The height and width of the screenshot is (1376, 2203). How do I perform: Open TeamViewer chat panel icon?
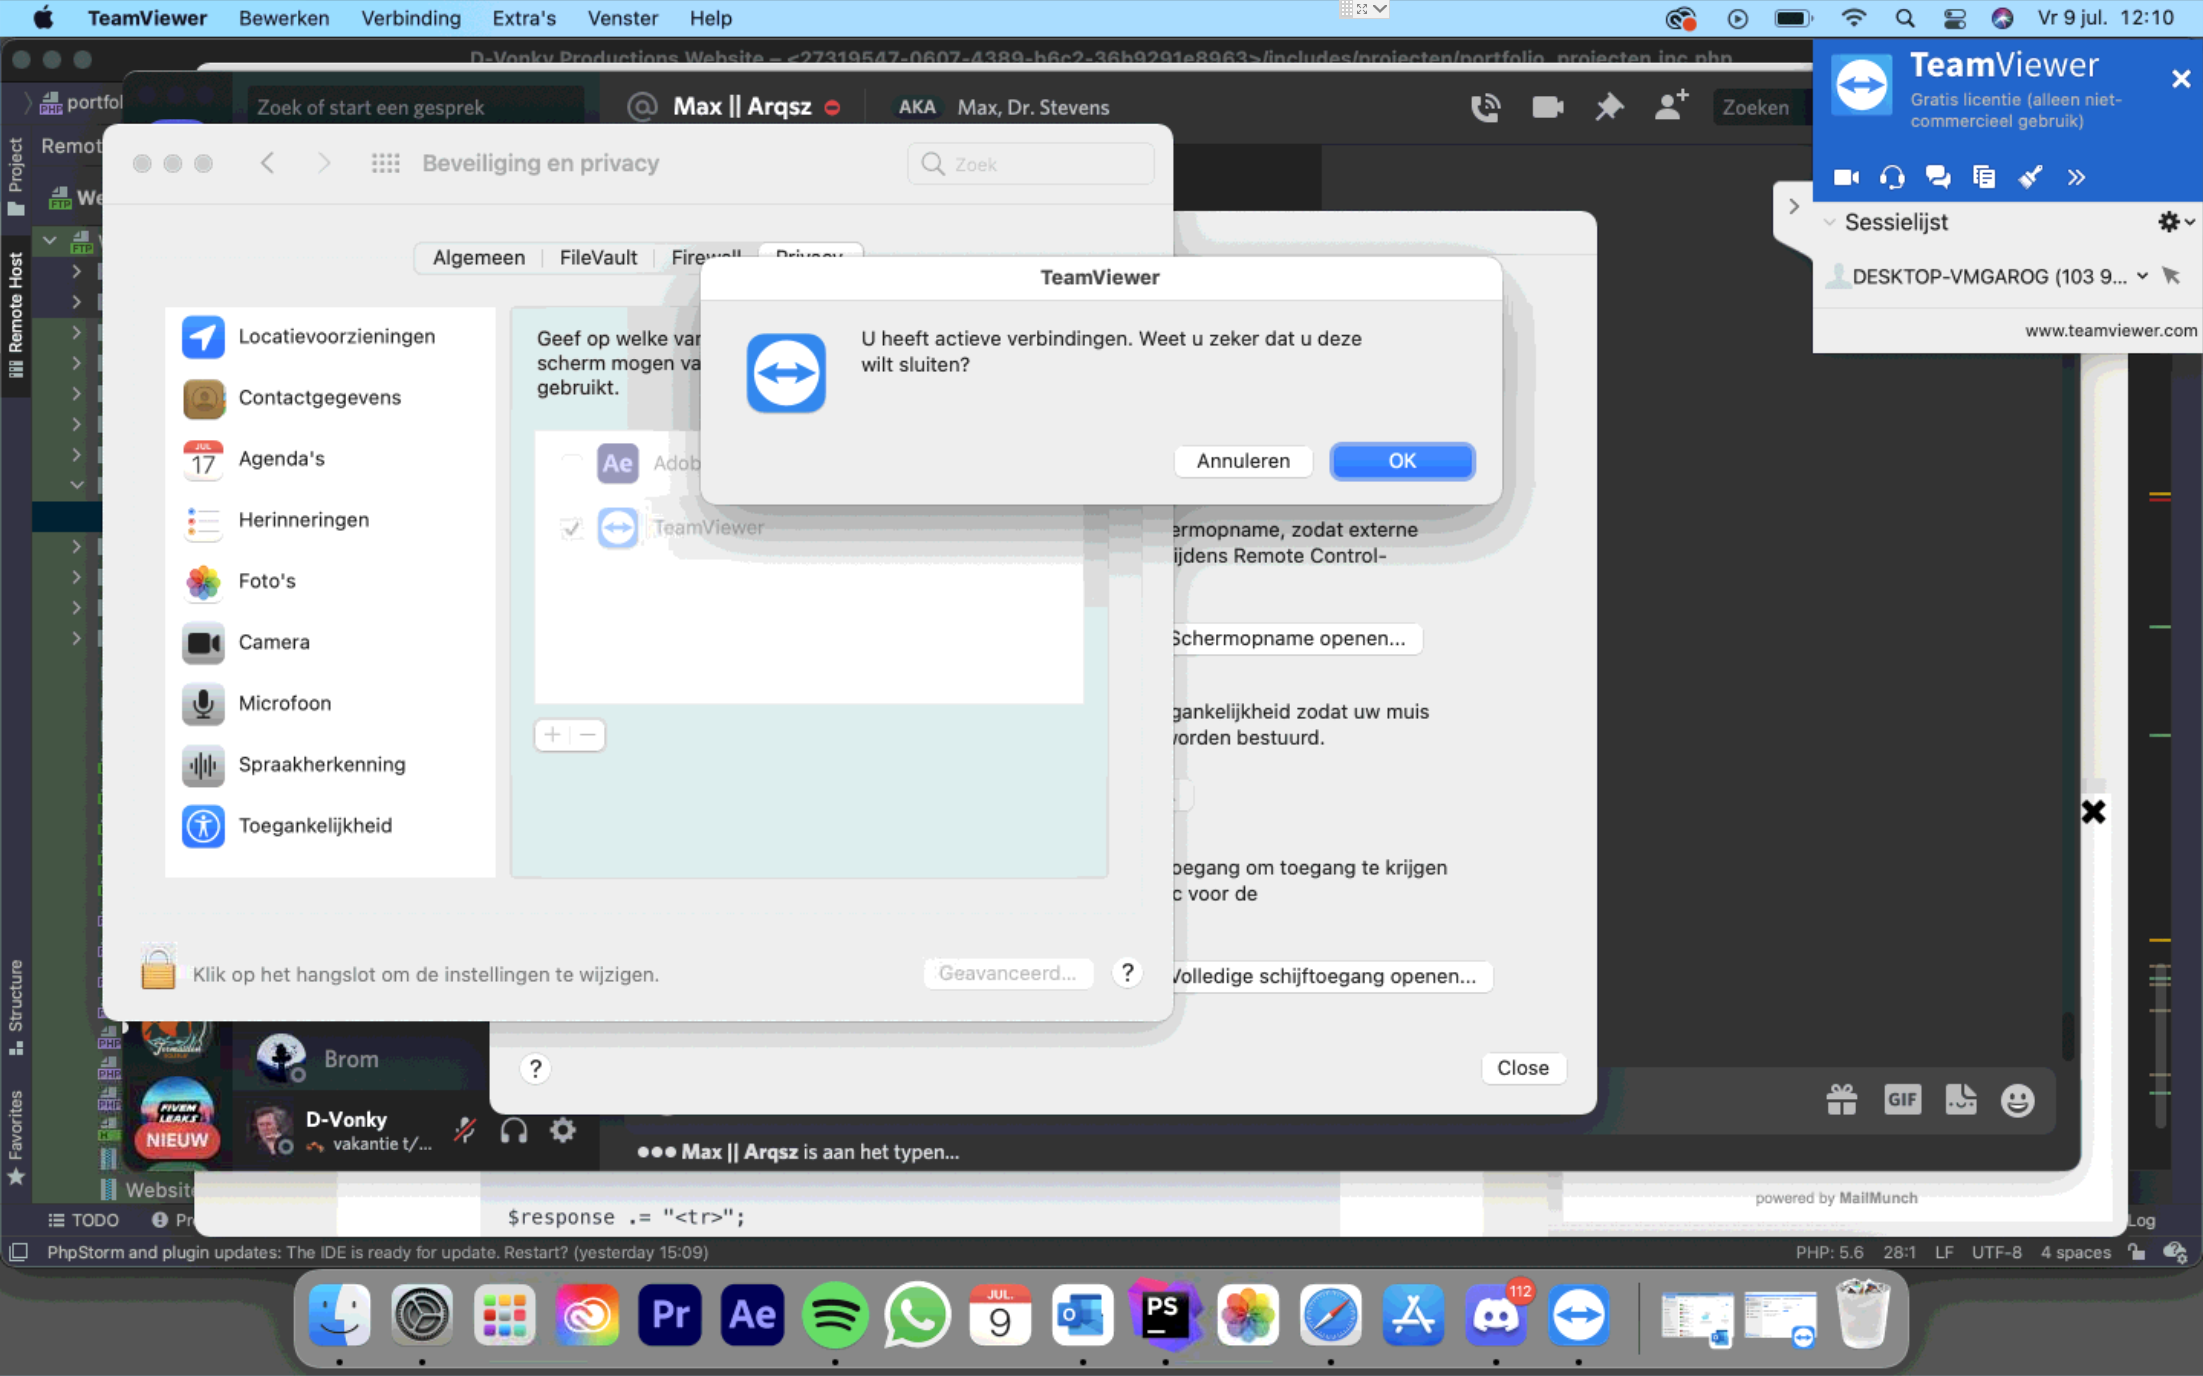pos(1937,177)
